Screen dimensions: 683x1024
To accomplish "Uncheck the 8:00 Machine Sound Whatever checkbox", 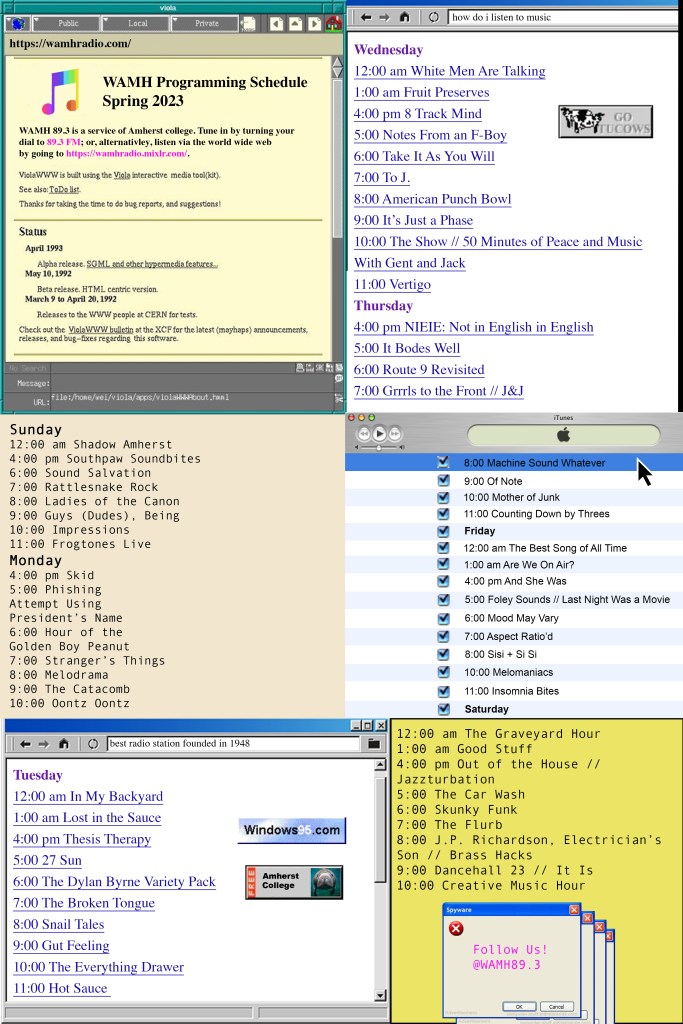I will [443, 463].
